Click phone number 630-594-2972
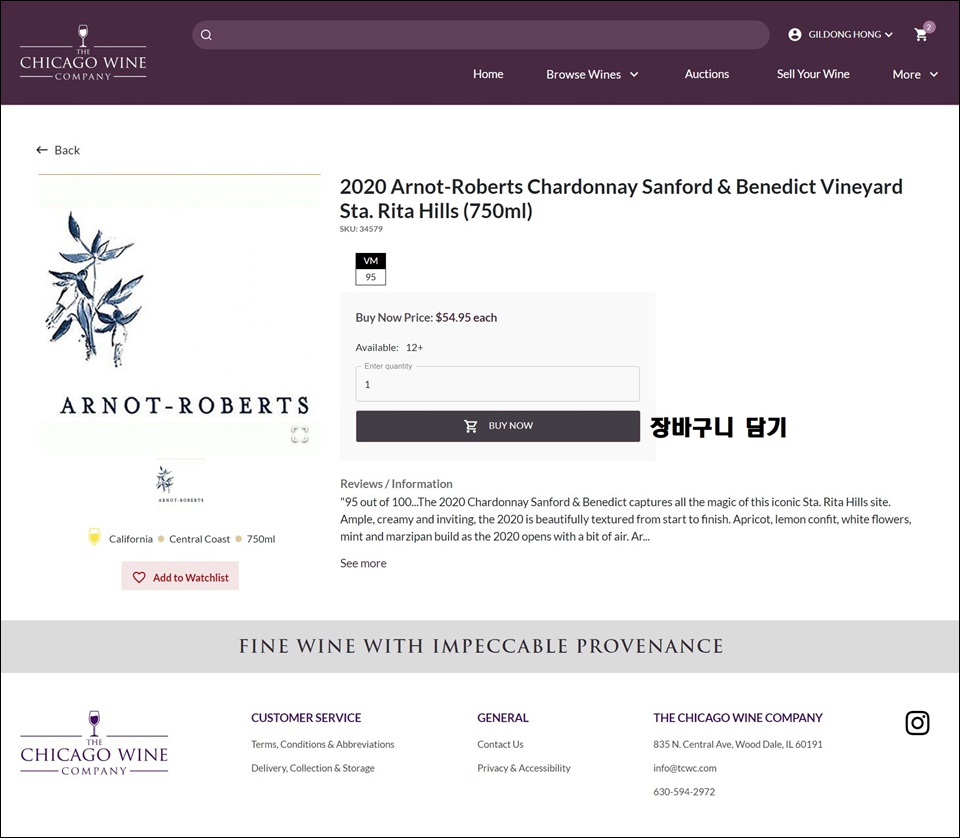This screenshot has height=838, width=960. [684, 792]
